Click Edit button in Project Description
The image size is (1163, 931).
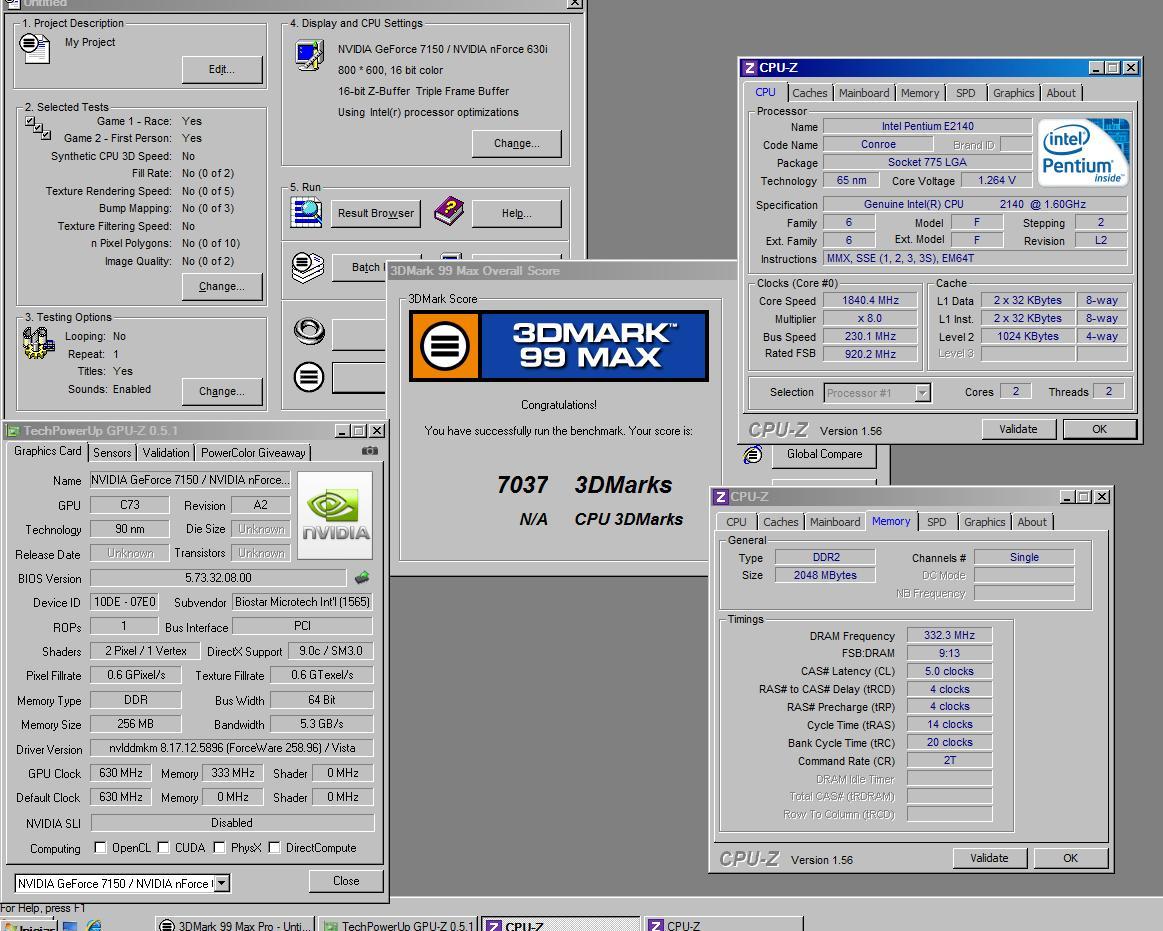coord(222,69)
